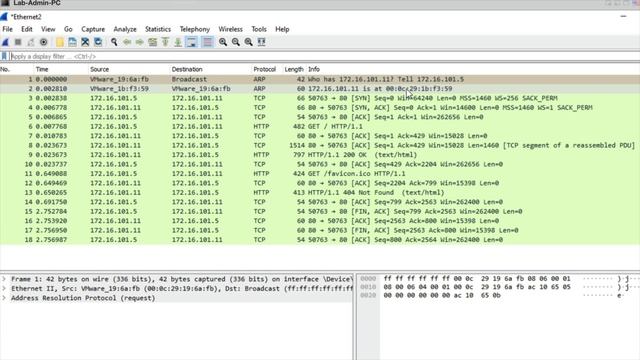This screenshot has width=640, height=360.
Task: Open the Go menu
Action: 68,29
